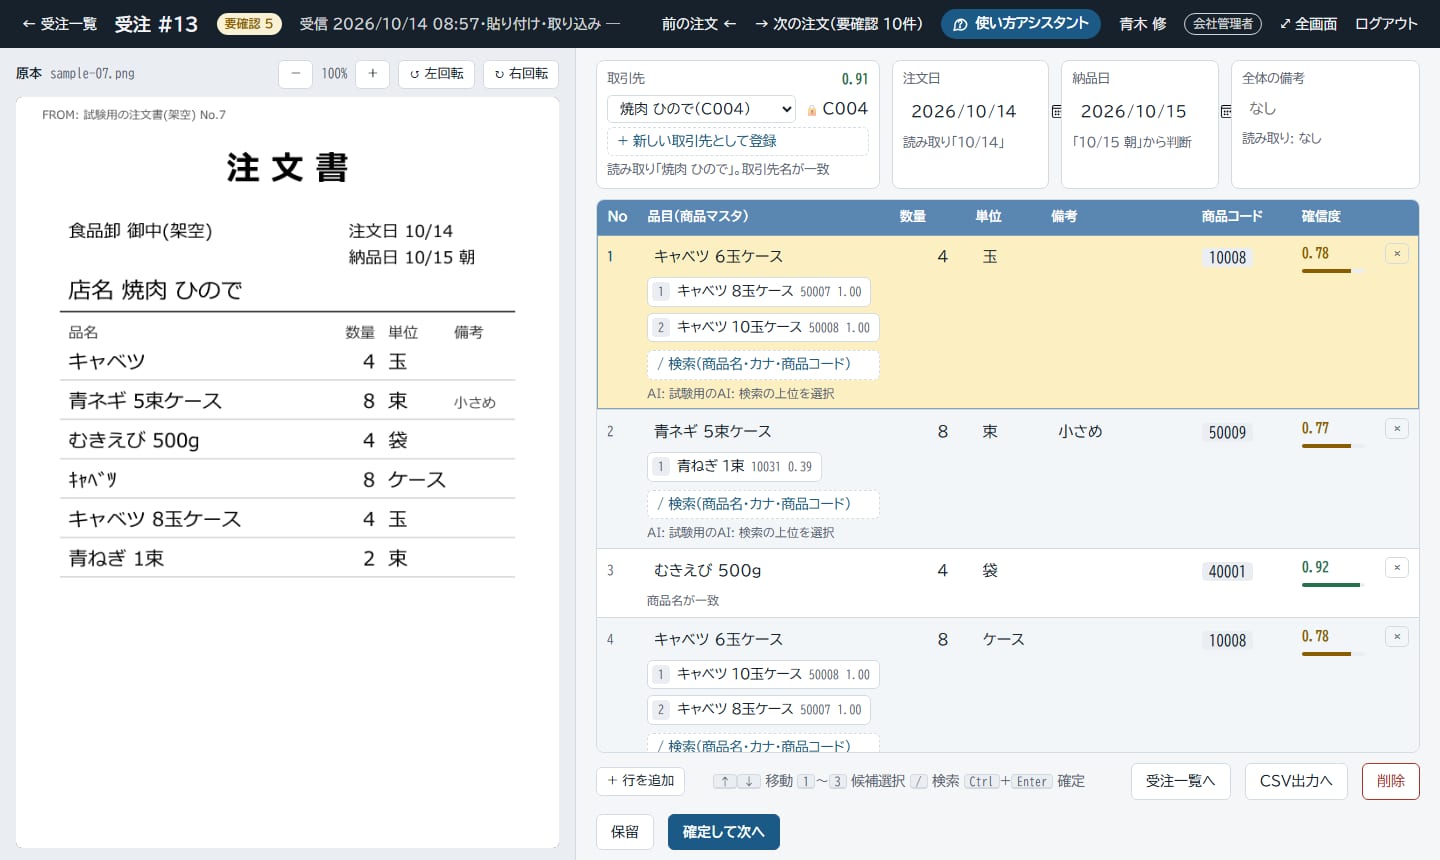Pick candidate 青ねぎ 1束 10031 for row 2
The width and height of the screenshot is (1440, 860).
coord(734,467)
